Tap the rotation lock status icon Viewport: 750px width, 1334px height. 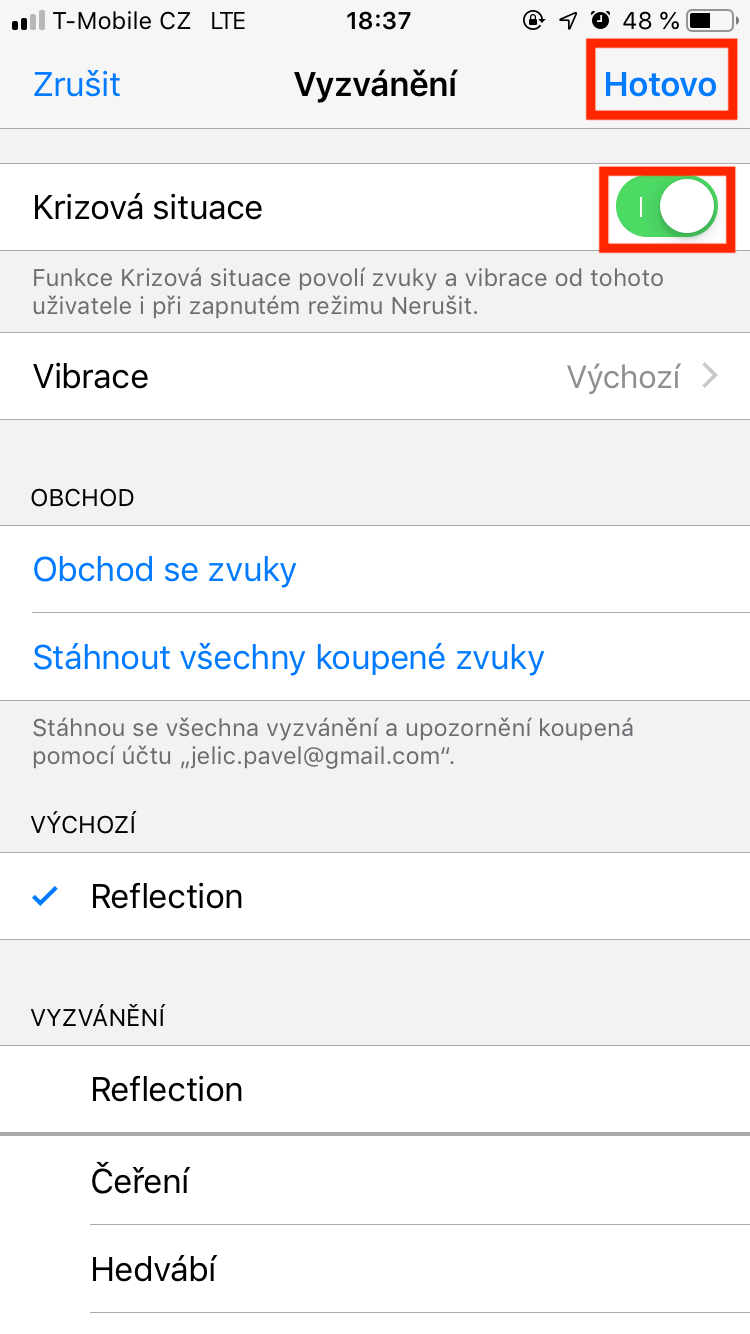coord(534,21)
